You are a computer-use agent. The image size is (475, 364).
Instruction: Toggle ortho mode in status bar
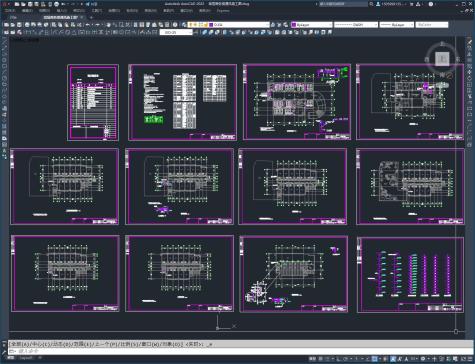(x=338, y=359)
